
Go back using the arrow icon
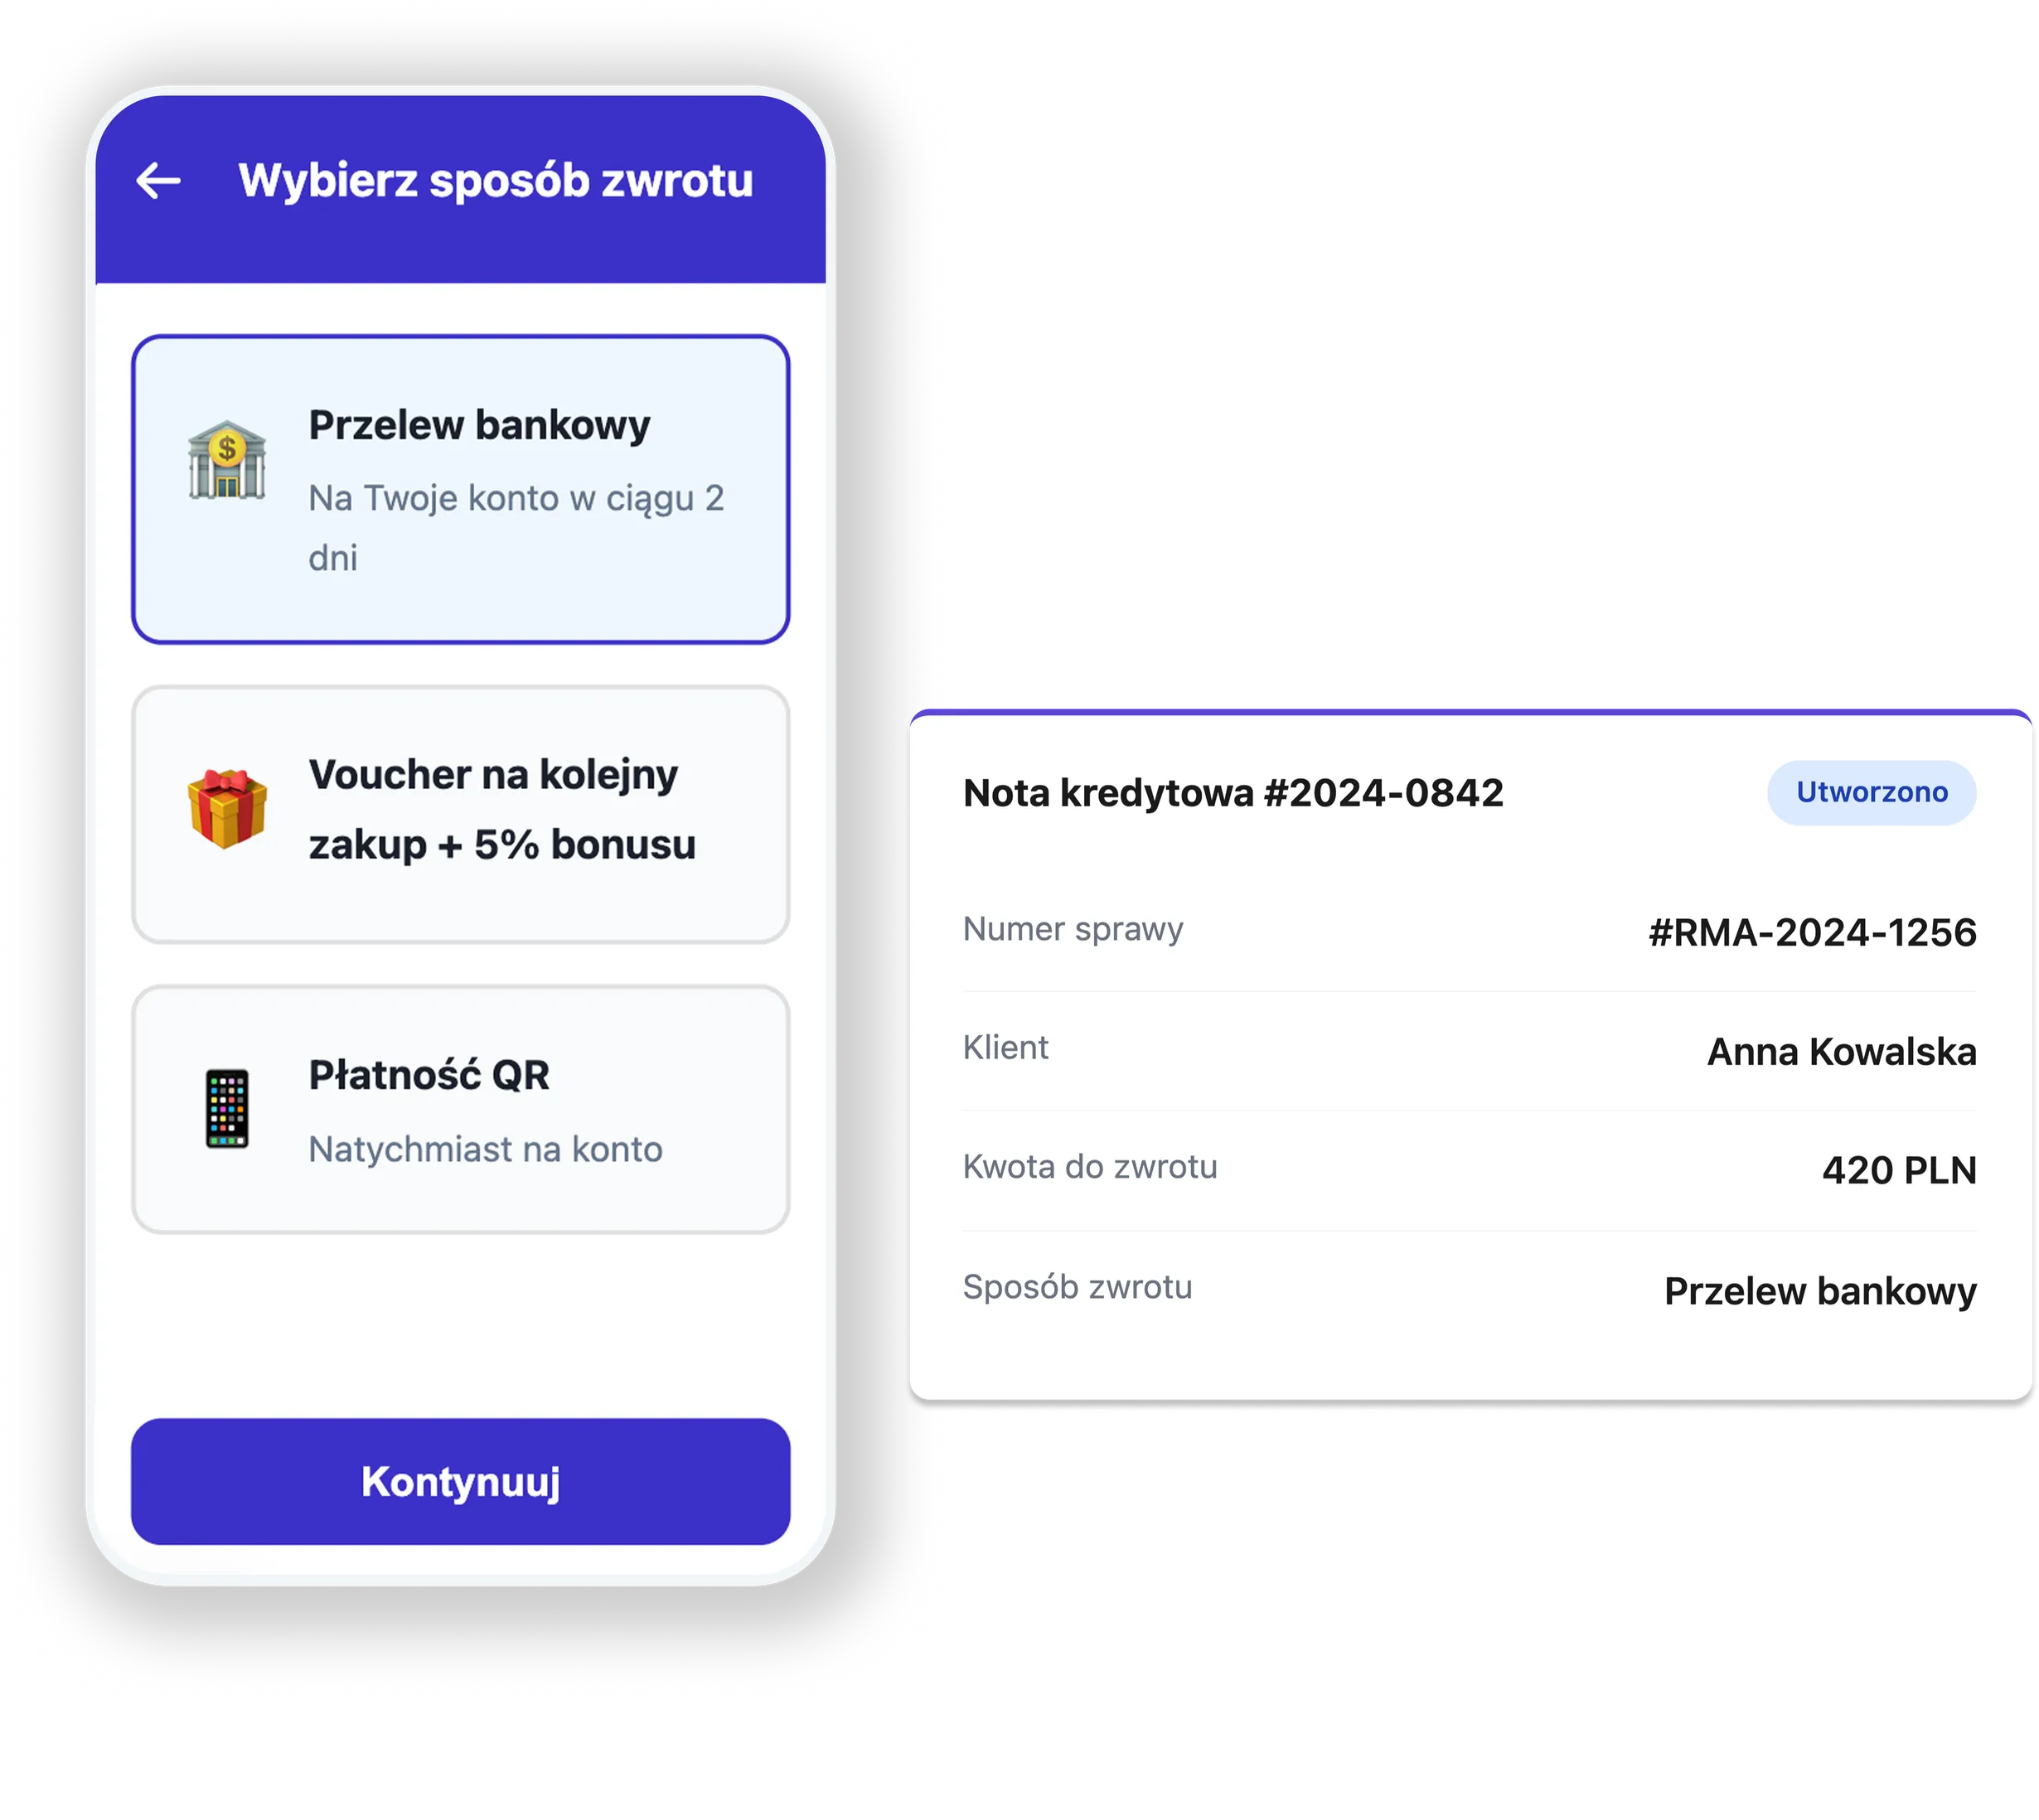coord(158,180)
